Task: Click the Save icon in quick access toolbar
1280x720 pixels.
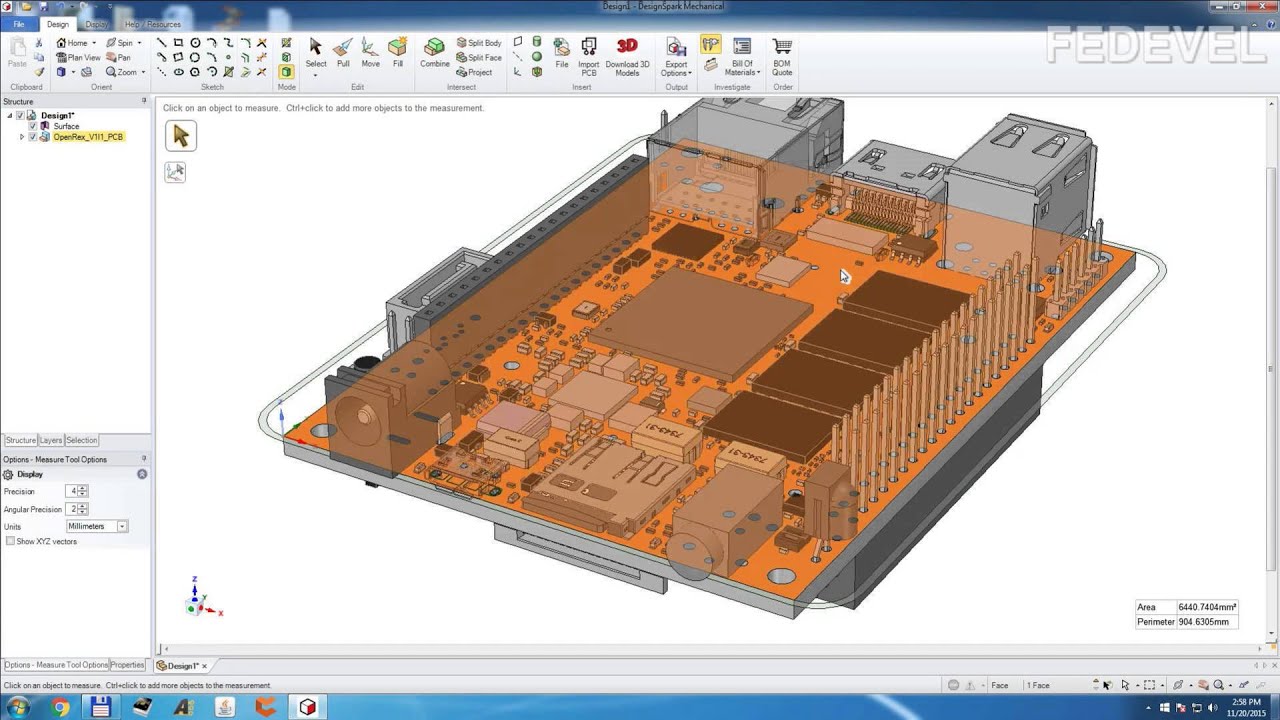Action: click(x=43, y=6)
